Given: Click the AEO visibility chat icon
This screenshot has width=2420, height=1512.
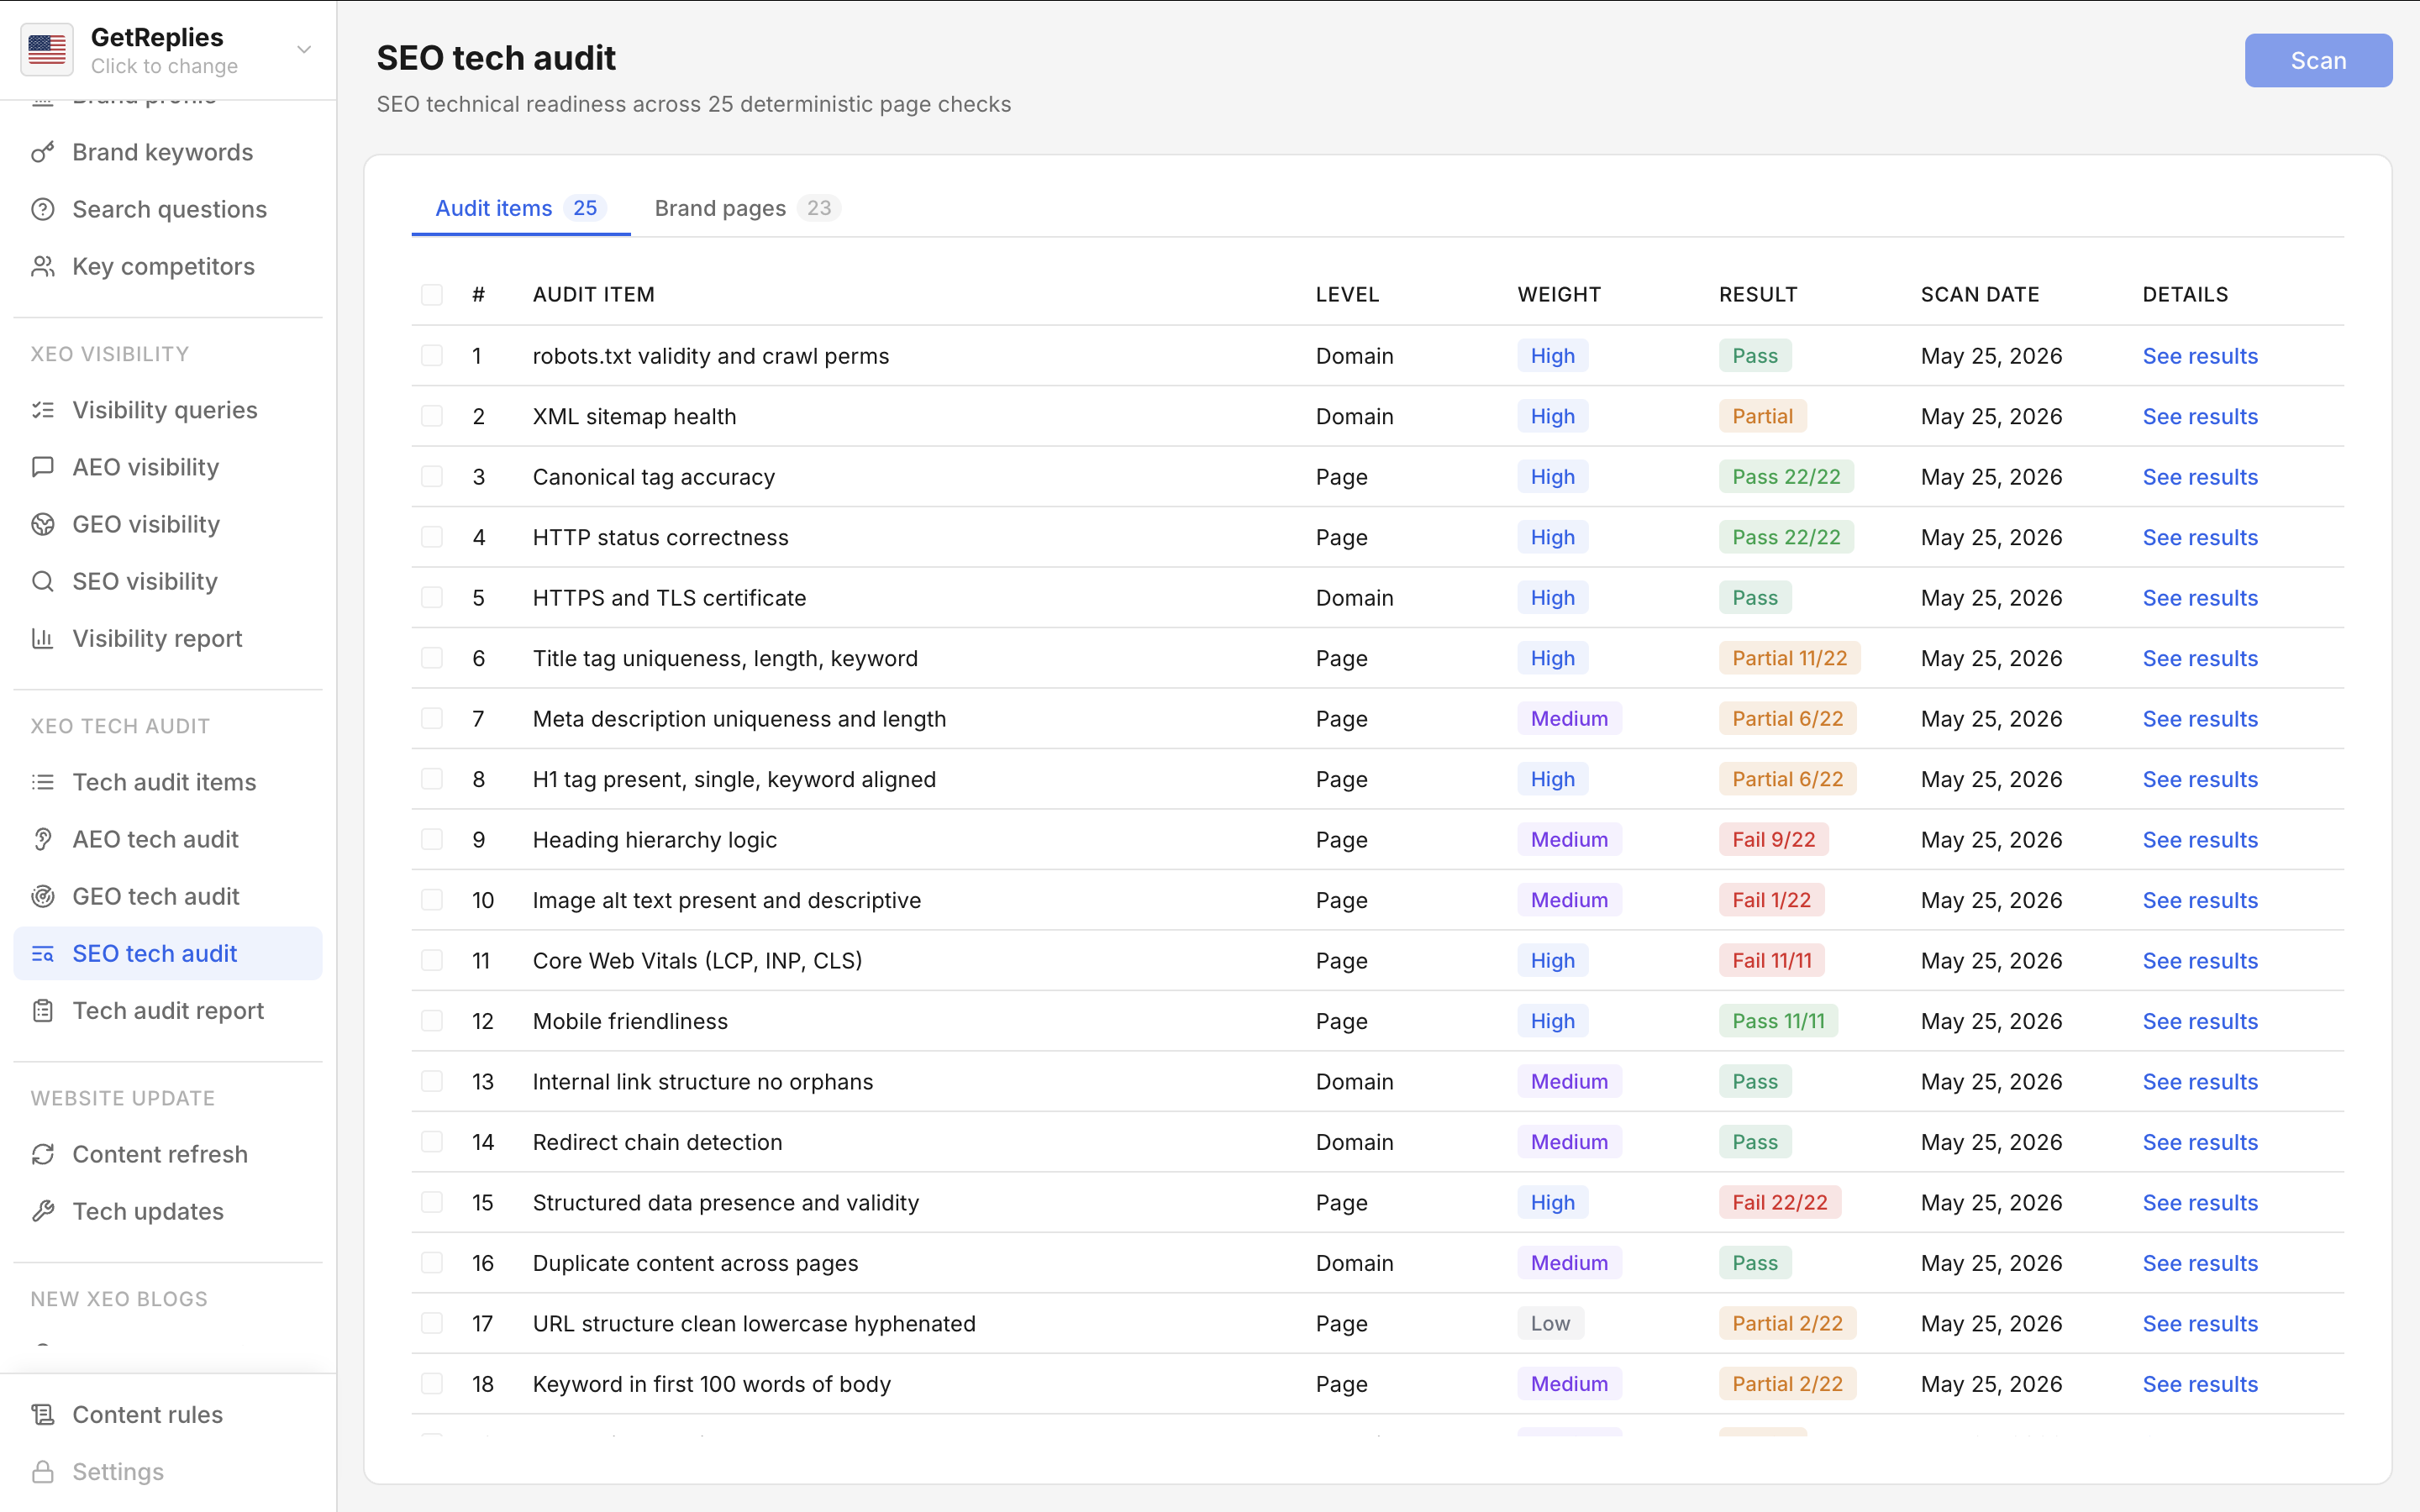Looking at the screenshot, I should (42, 467).
